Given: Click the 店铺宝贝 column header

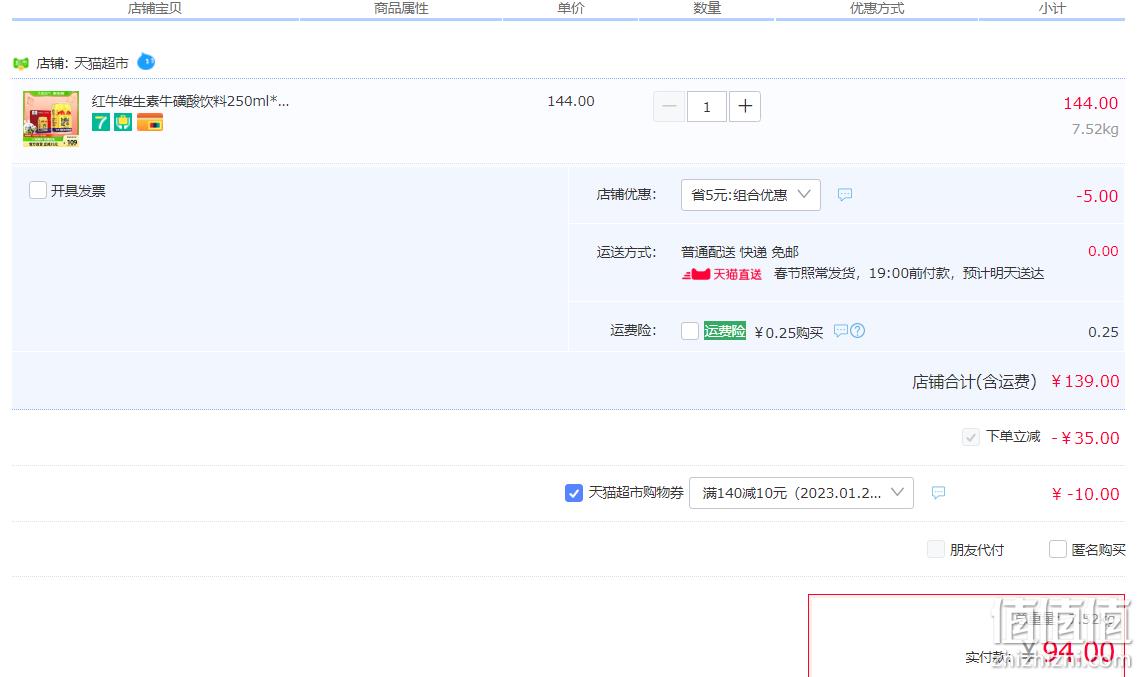Looking at the screenshot, I should click(x=155, y=8).
